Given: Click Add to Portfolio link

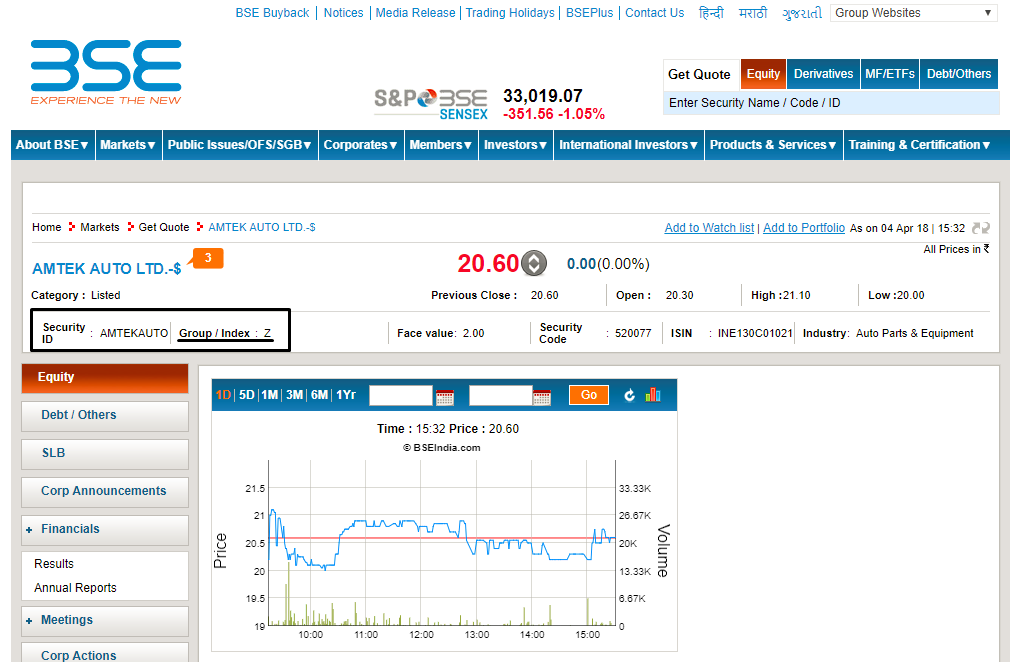Looking at the screenshot, I should click(x=803, y=228).
